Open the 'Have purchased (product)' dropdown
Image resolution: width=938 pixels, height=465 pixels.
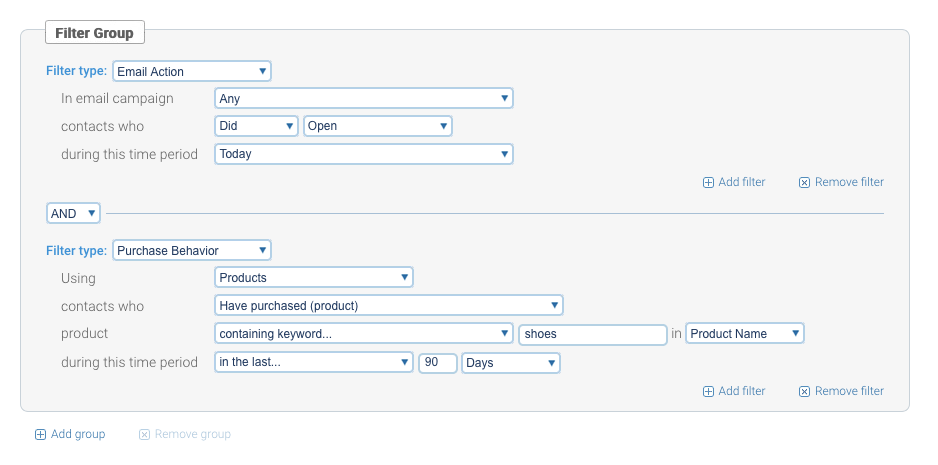[x=389, y=305]
